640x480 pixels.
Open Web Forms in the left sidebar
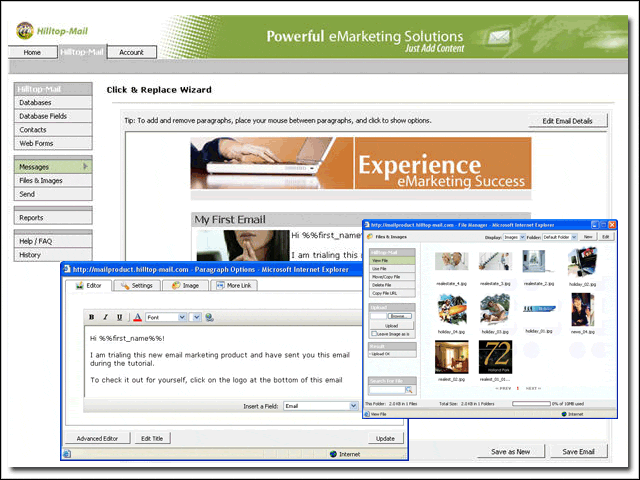53,143
